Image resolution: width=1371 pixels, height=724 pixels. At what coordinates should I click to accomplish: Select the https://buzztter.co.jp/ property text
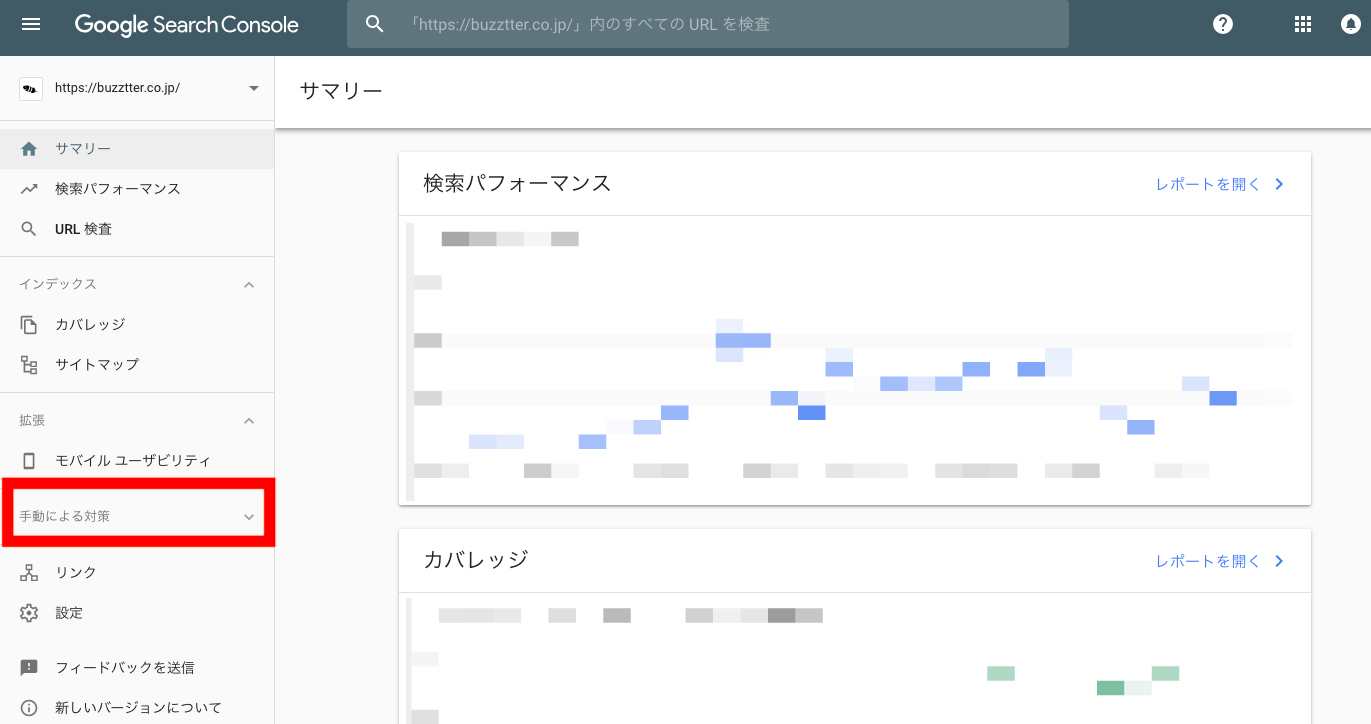click(x=118, y=88)
